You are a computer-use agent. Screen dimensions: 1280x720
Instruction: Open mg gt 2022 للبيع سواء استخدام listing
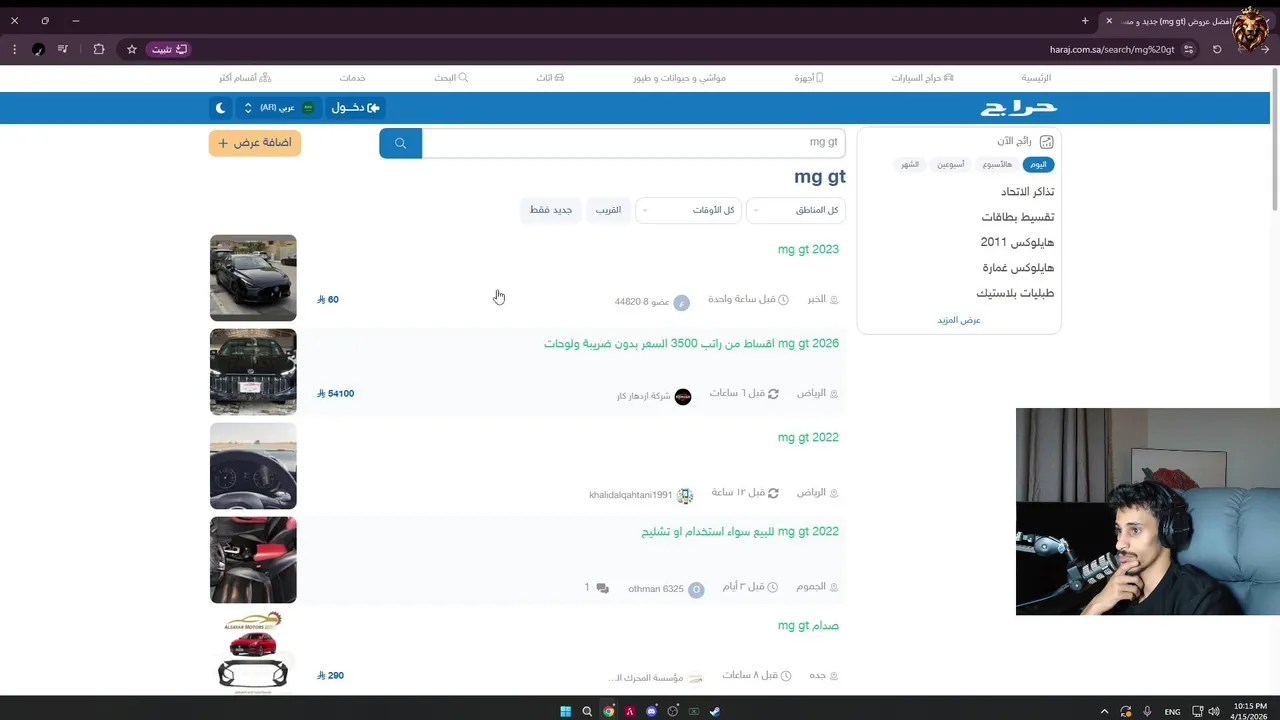(740, 531)
